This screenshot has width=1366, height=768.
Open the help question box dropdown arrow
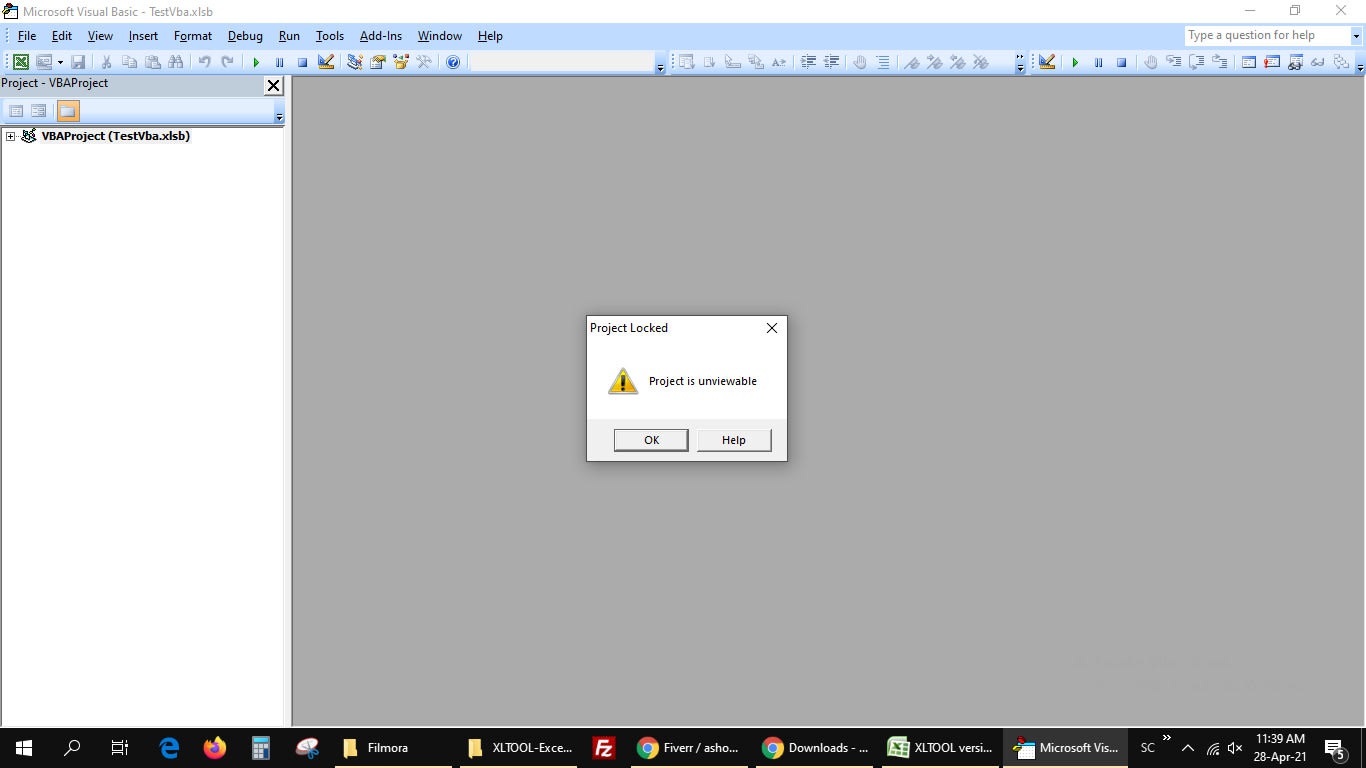(1357, 36)
